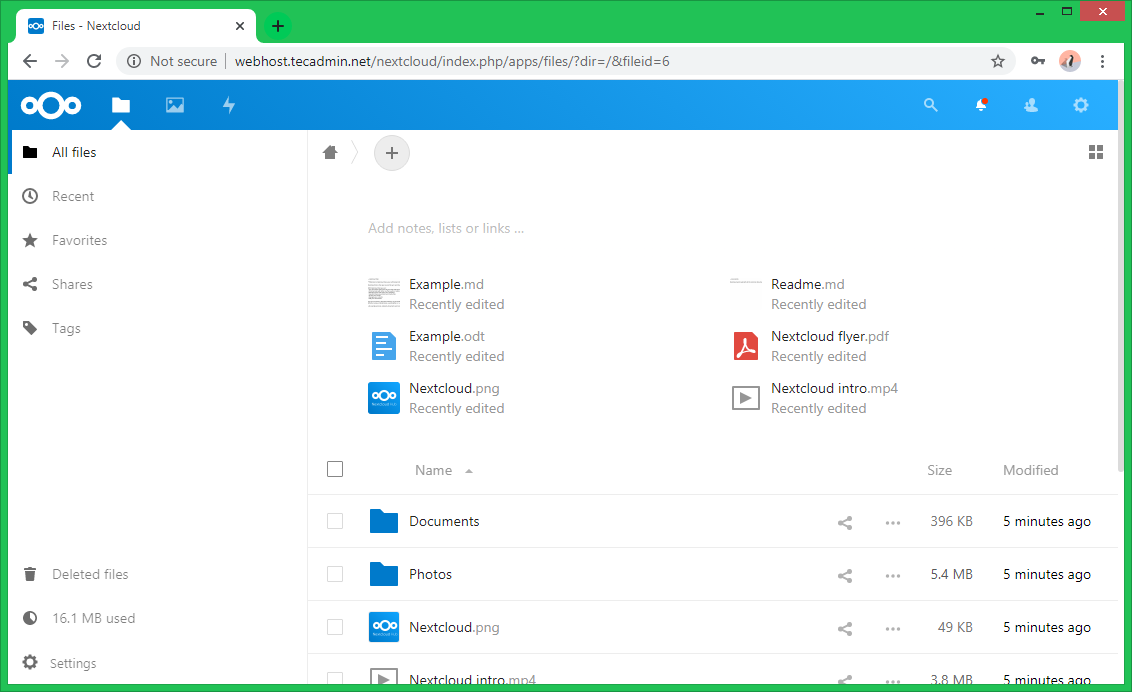Click the Nextcloud flyer.pdf PDF icon
This screenshot has width=1132, height=692.
[746, 346]
